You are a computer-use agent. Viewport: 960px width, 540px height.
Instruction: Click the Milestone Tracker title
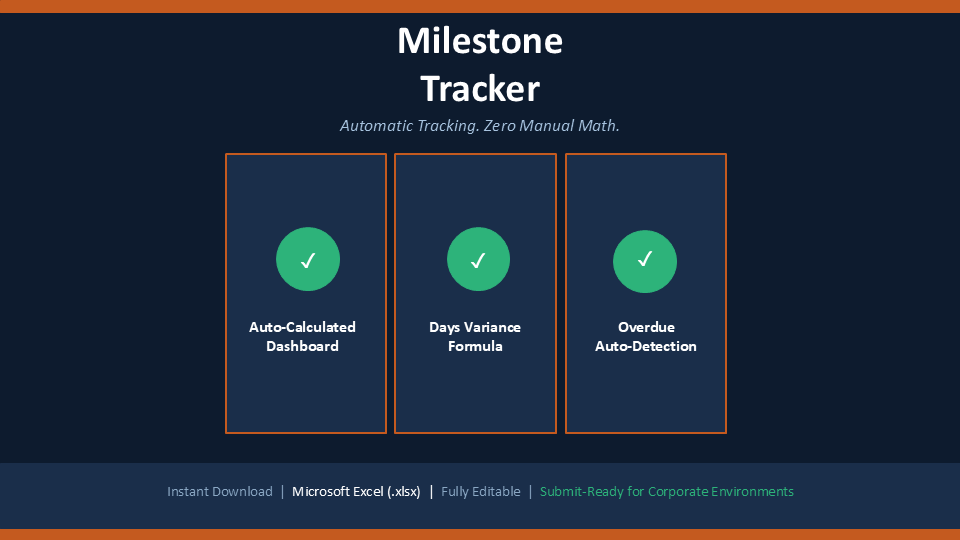(x=480, y=64)
